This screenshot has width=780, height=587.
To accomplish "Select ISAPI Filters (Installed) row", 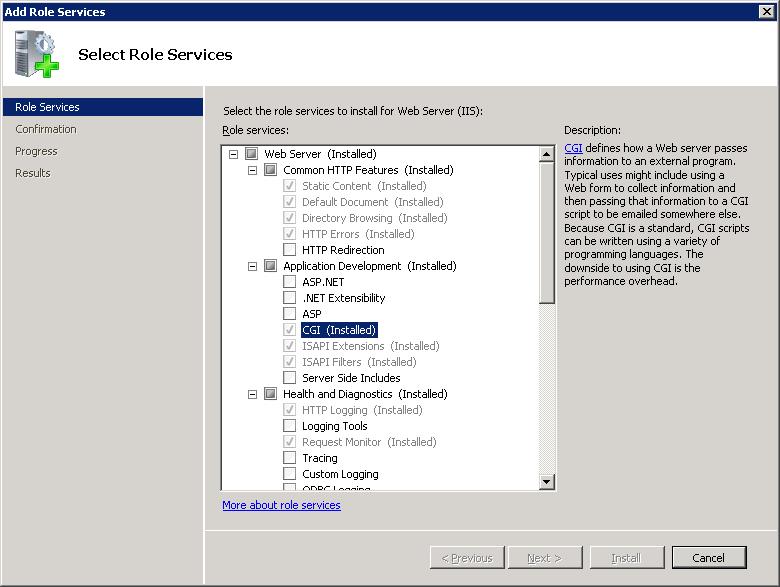I will (x=359, y=362).
